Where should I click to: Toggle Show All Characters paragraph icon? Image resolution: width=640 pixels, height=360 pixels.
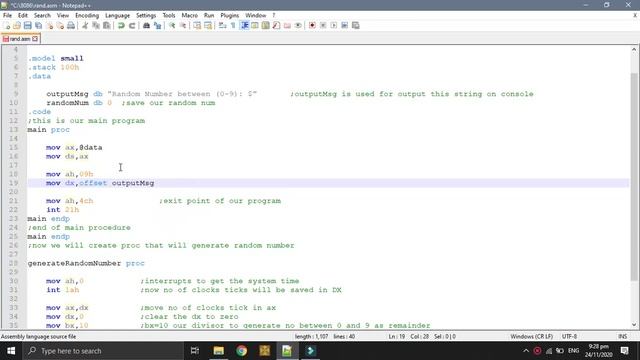click(233, 26)
